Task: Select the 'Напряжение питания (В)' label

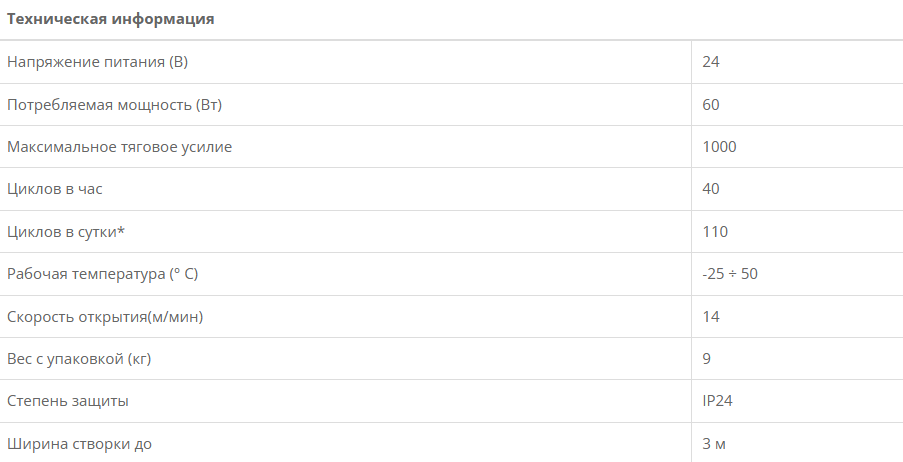Action: [x=98, y=62]
